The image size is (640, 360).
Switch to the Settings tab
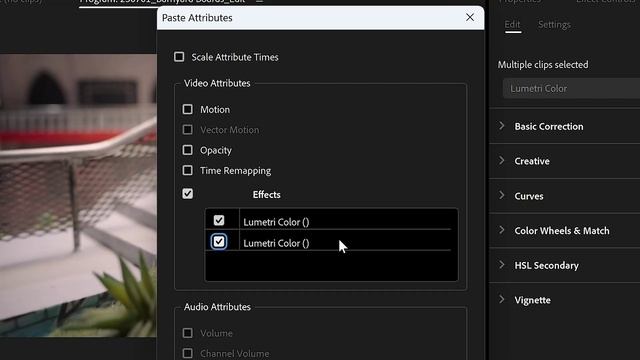[554, 24]
